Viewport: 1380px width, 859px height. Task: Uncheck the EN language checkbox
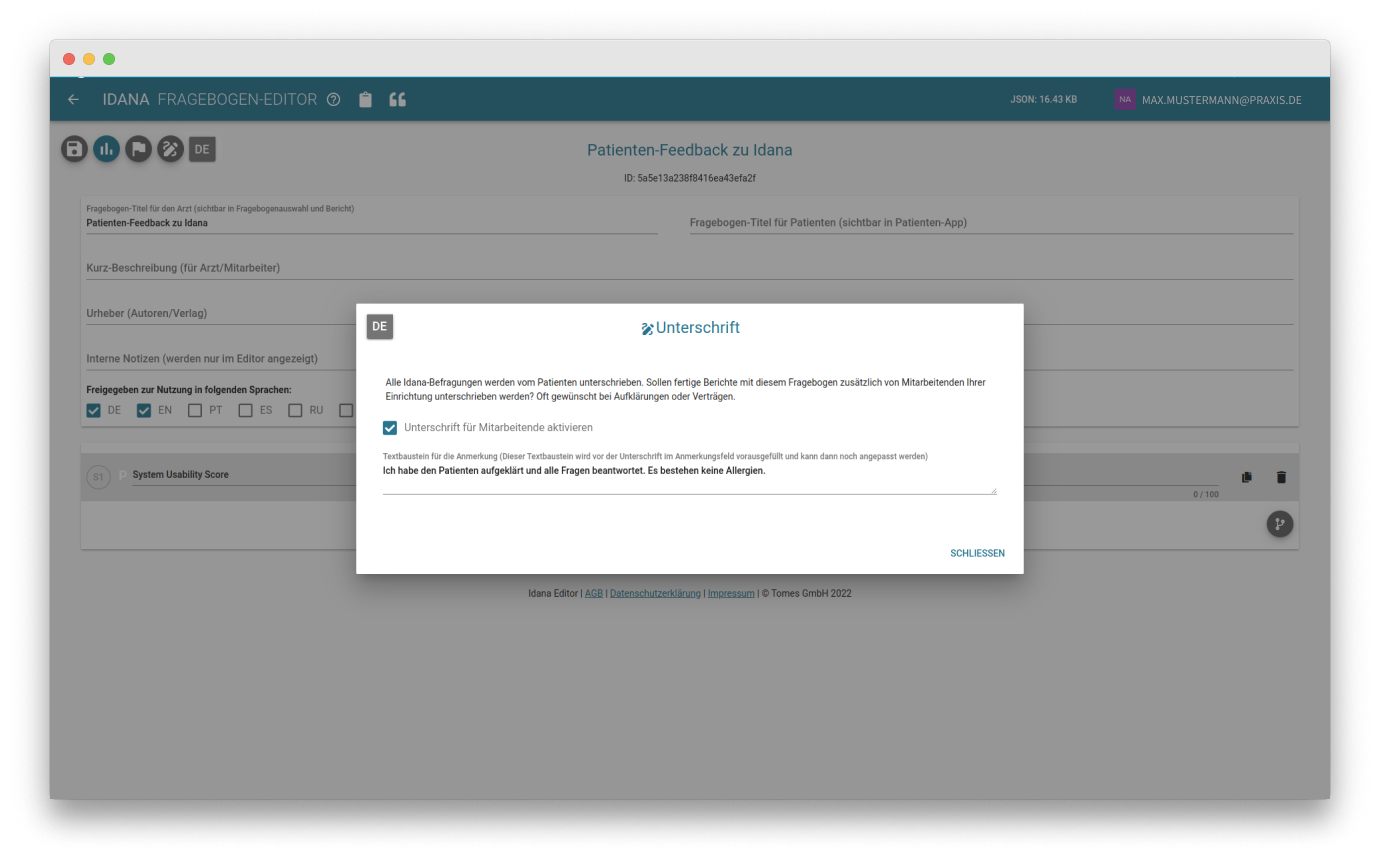pos(144,410)
